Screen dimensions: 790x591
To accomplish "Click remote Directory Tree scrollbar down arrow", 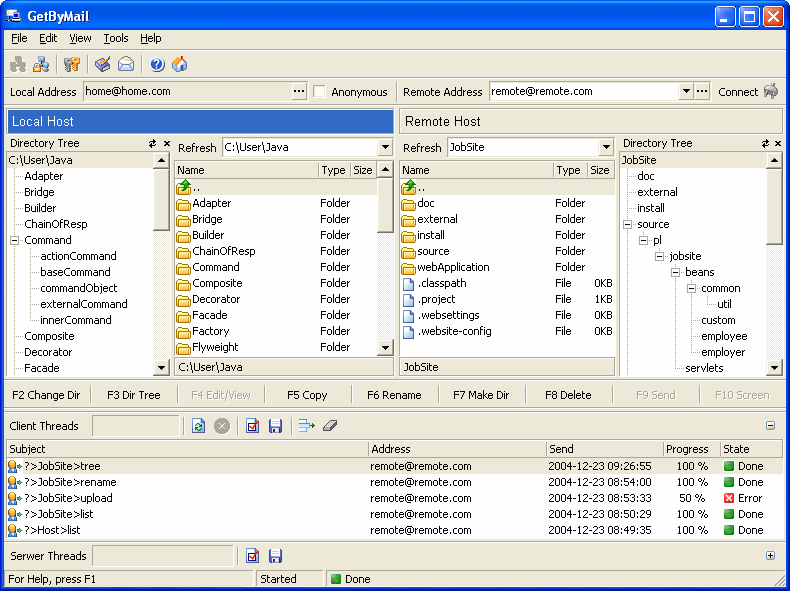I will (x=774, y=368).
